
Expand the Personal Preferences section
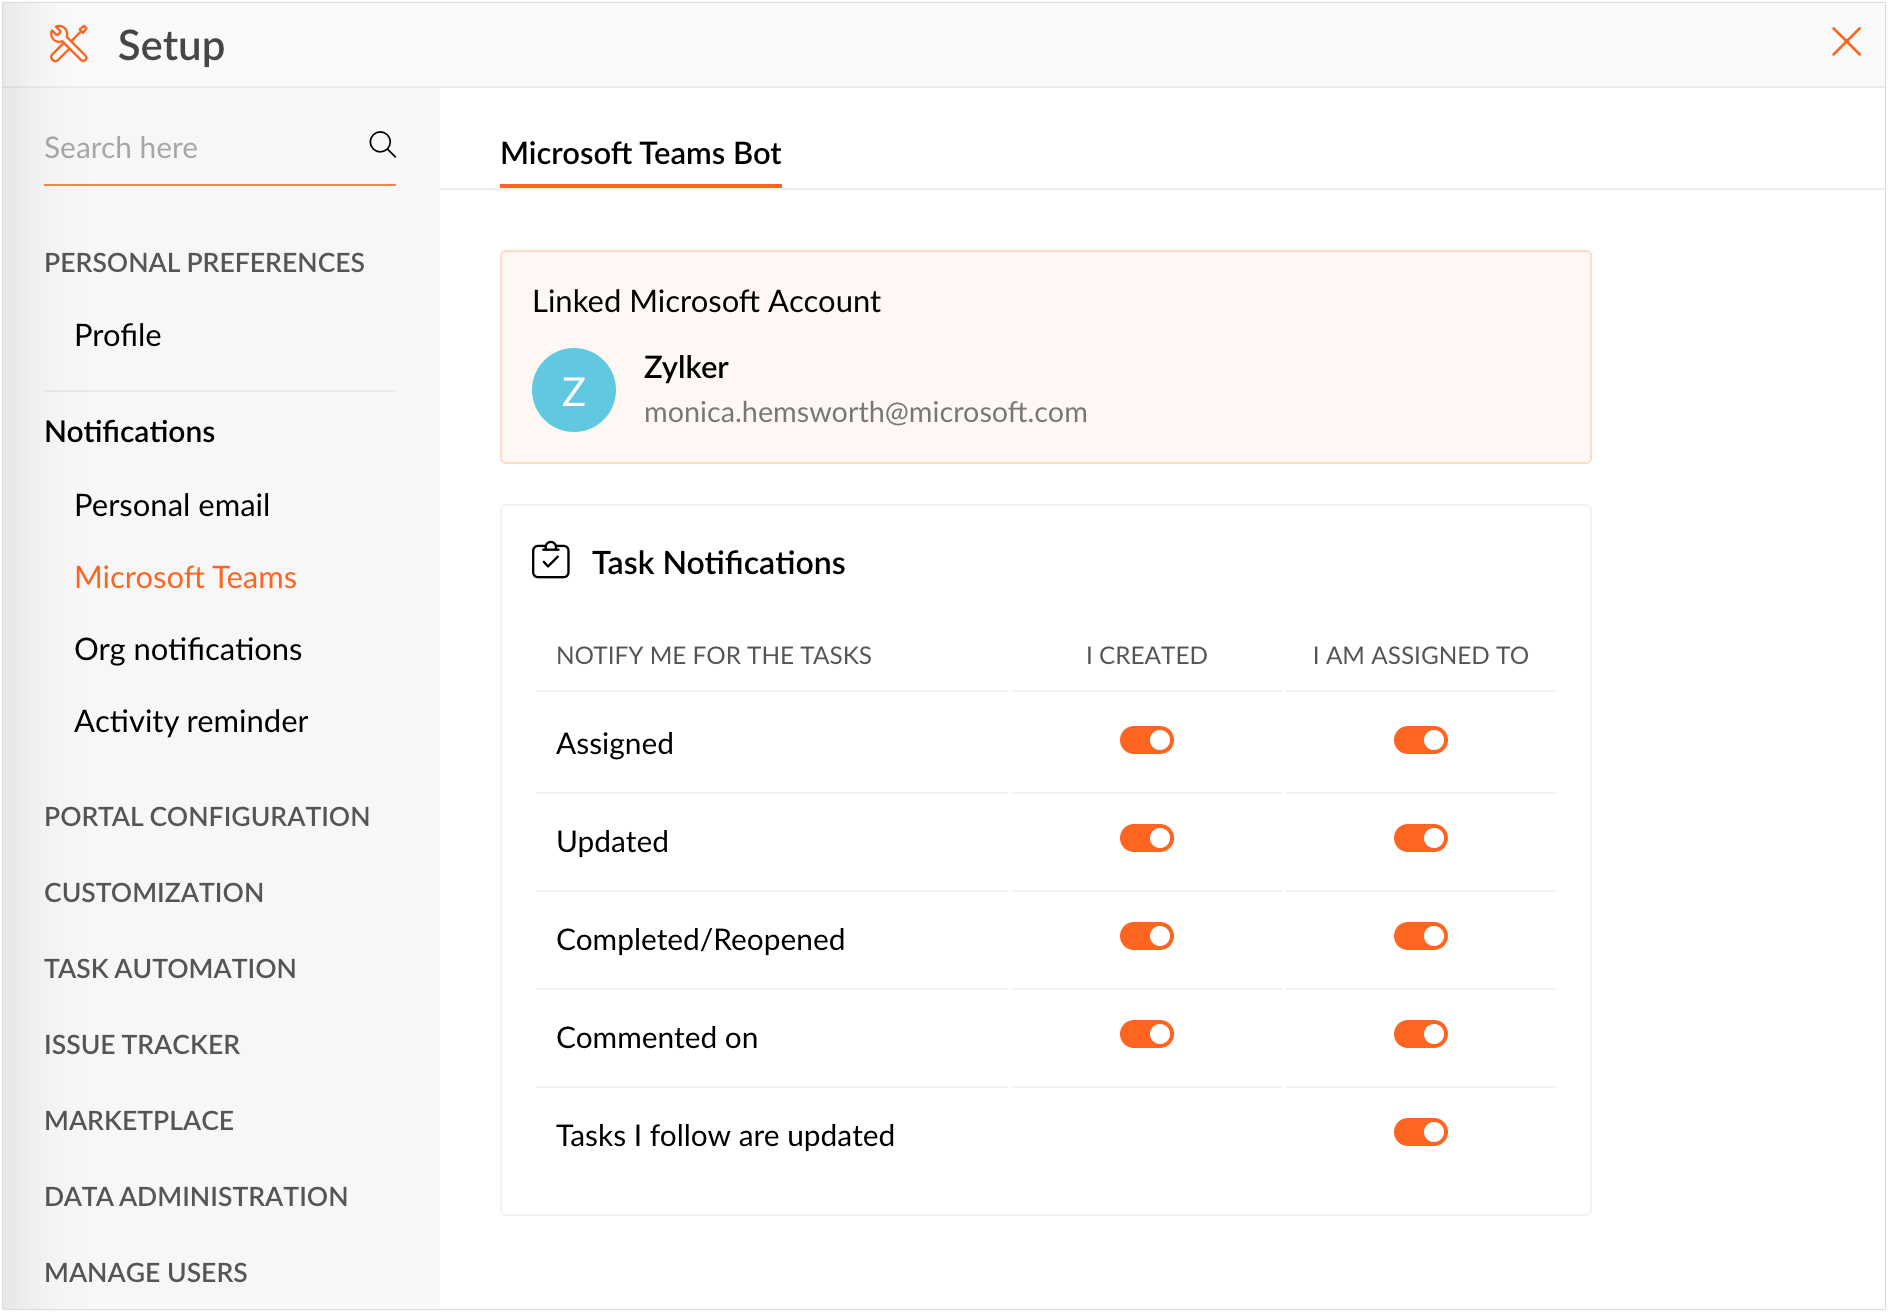coord(204,262)
